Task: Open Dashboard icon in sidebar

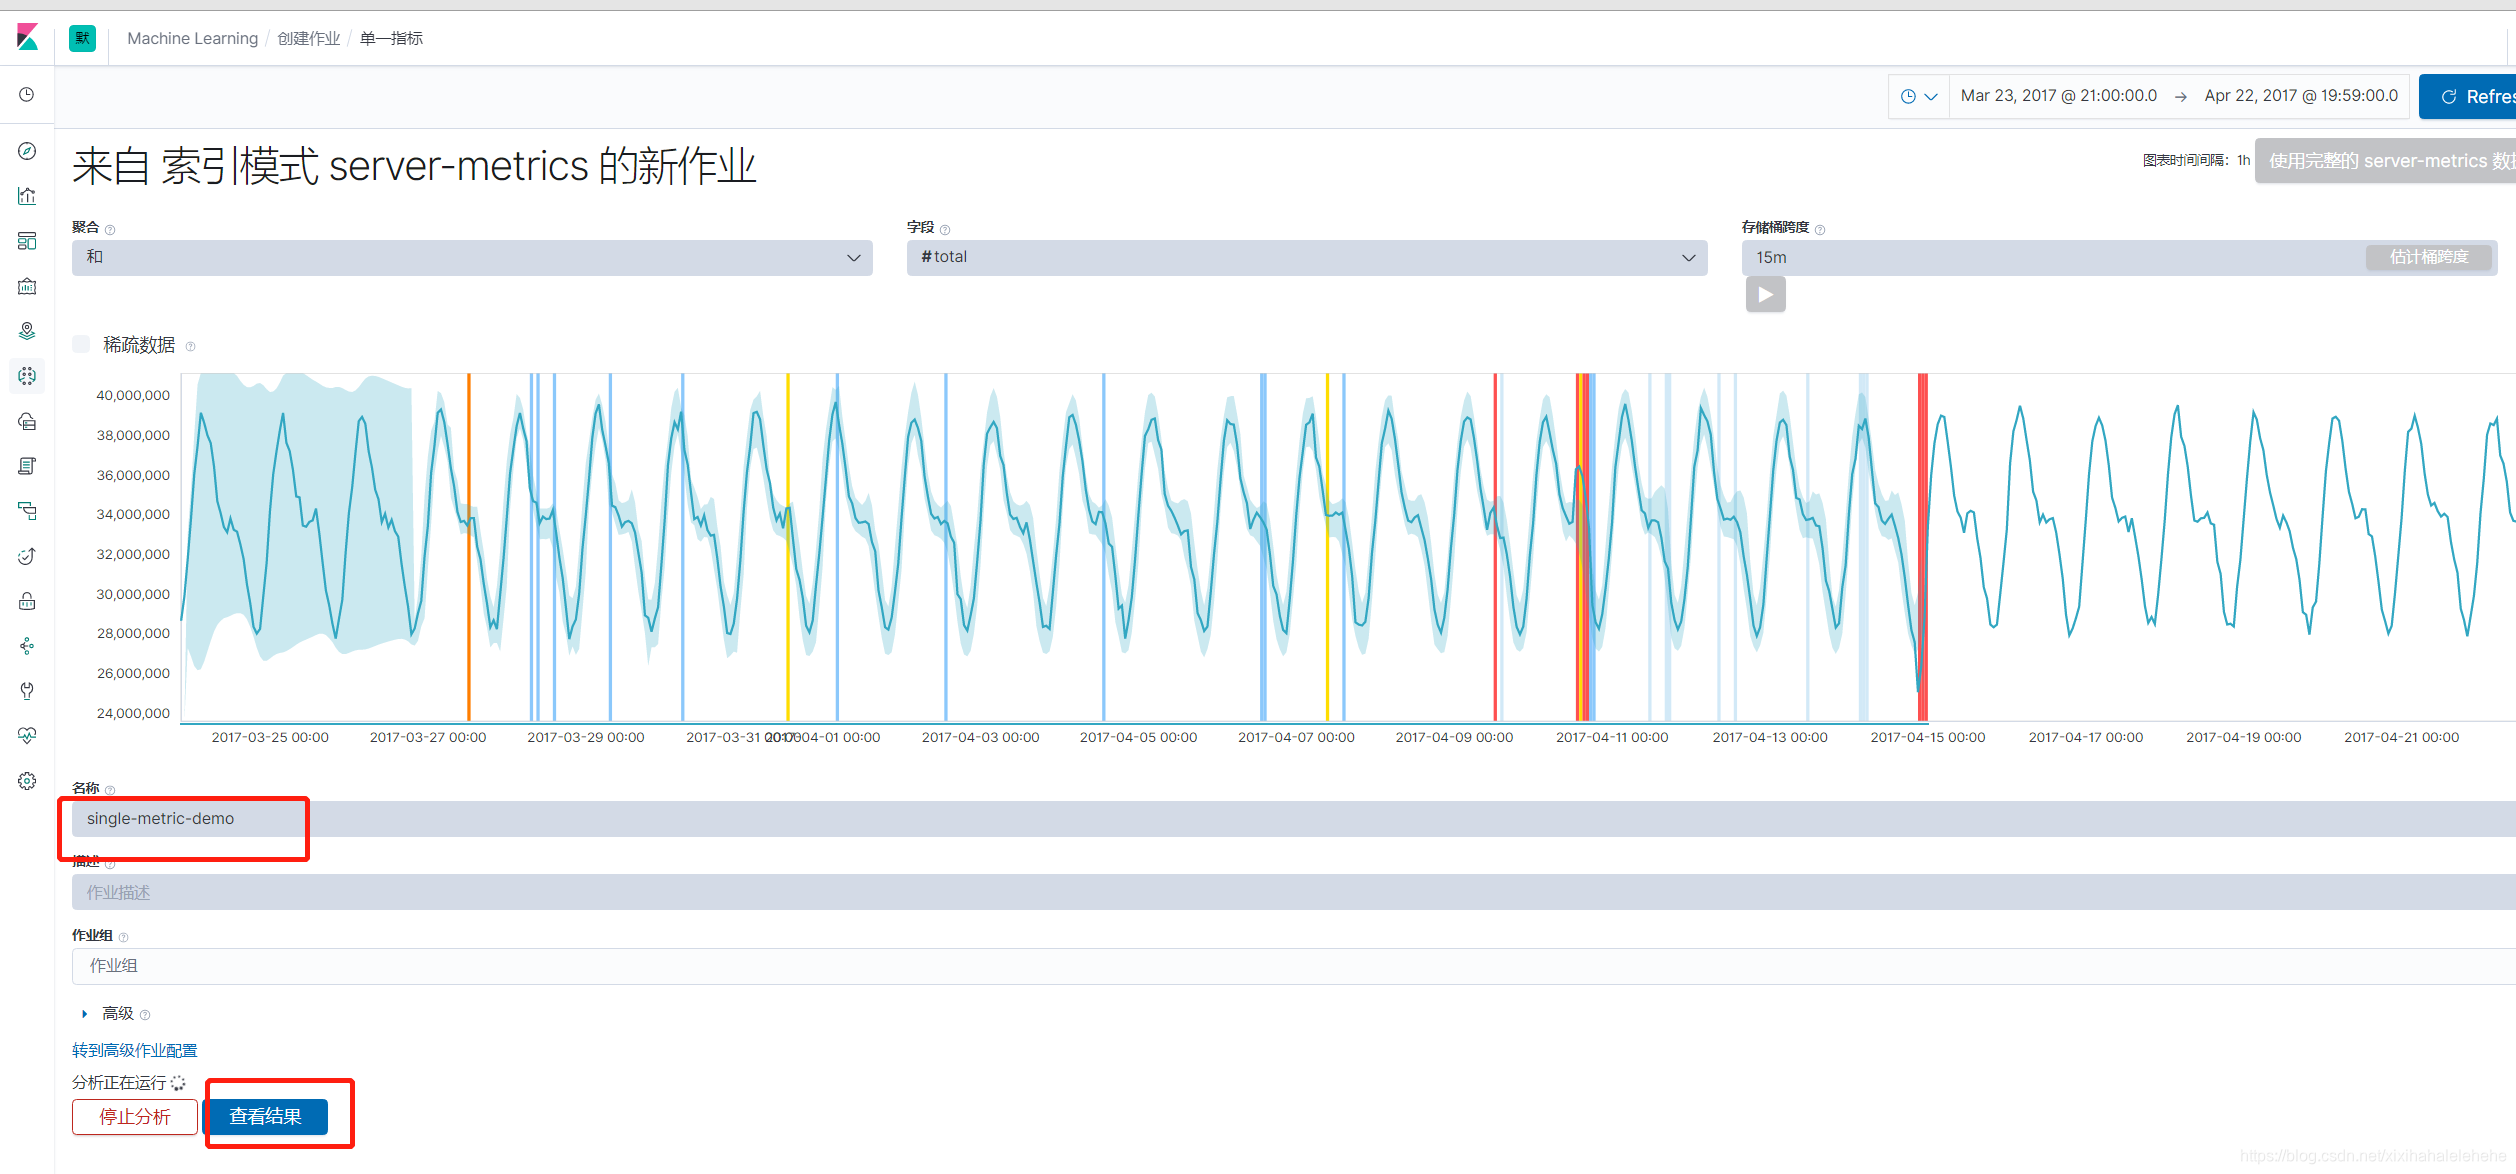Action: pyautogui.click(x=27, y=241)
